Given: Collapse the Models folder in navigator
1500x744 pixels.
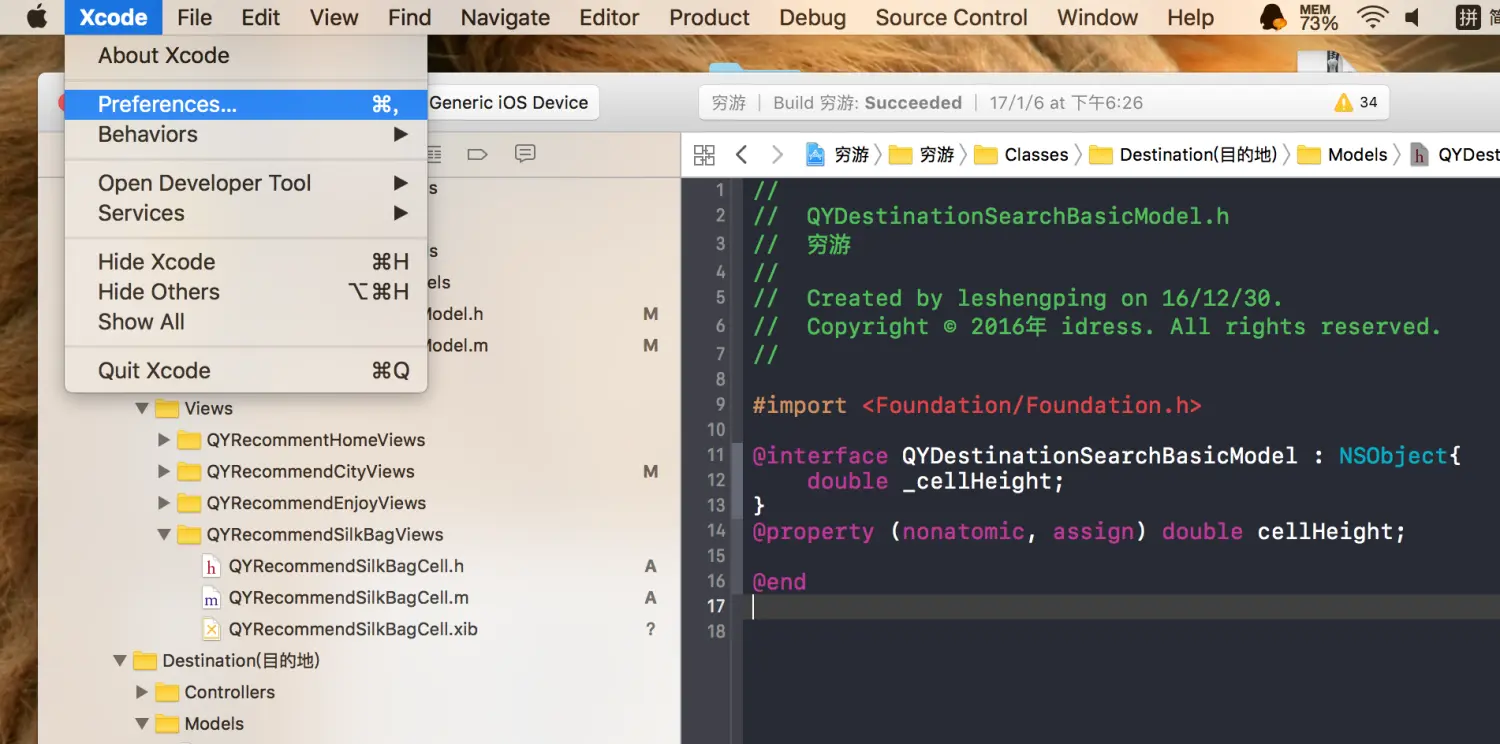Looking at the screenshot, I should (142, 724).
